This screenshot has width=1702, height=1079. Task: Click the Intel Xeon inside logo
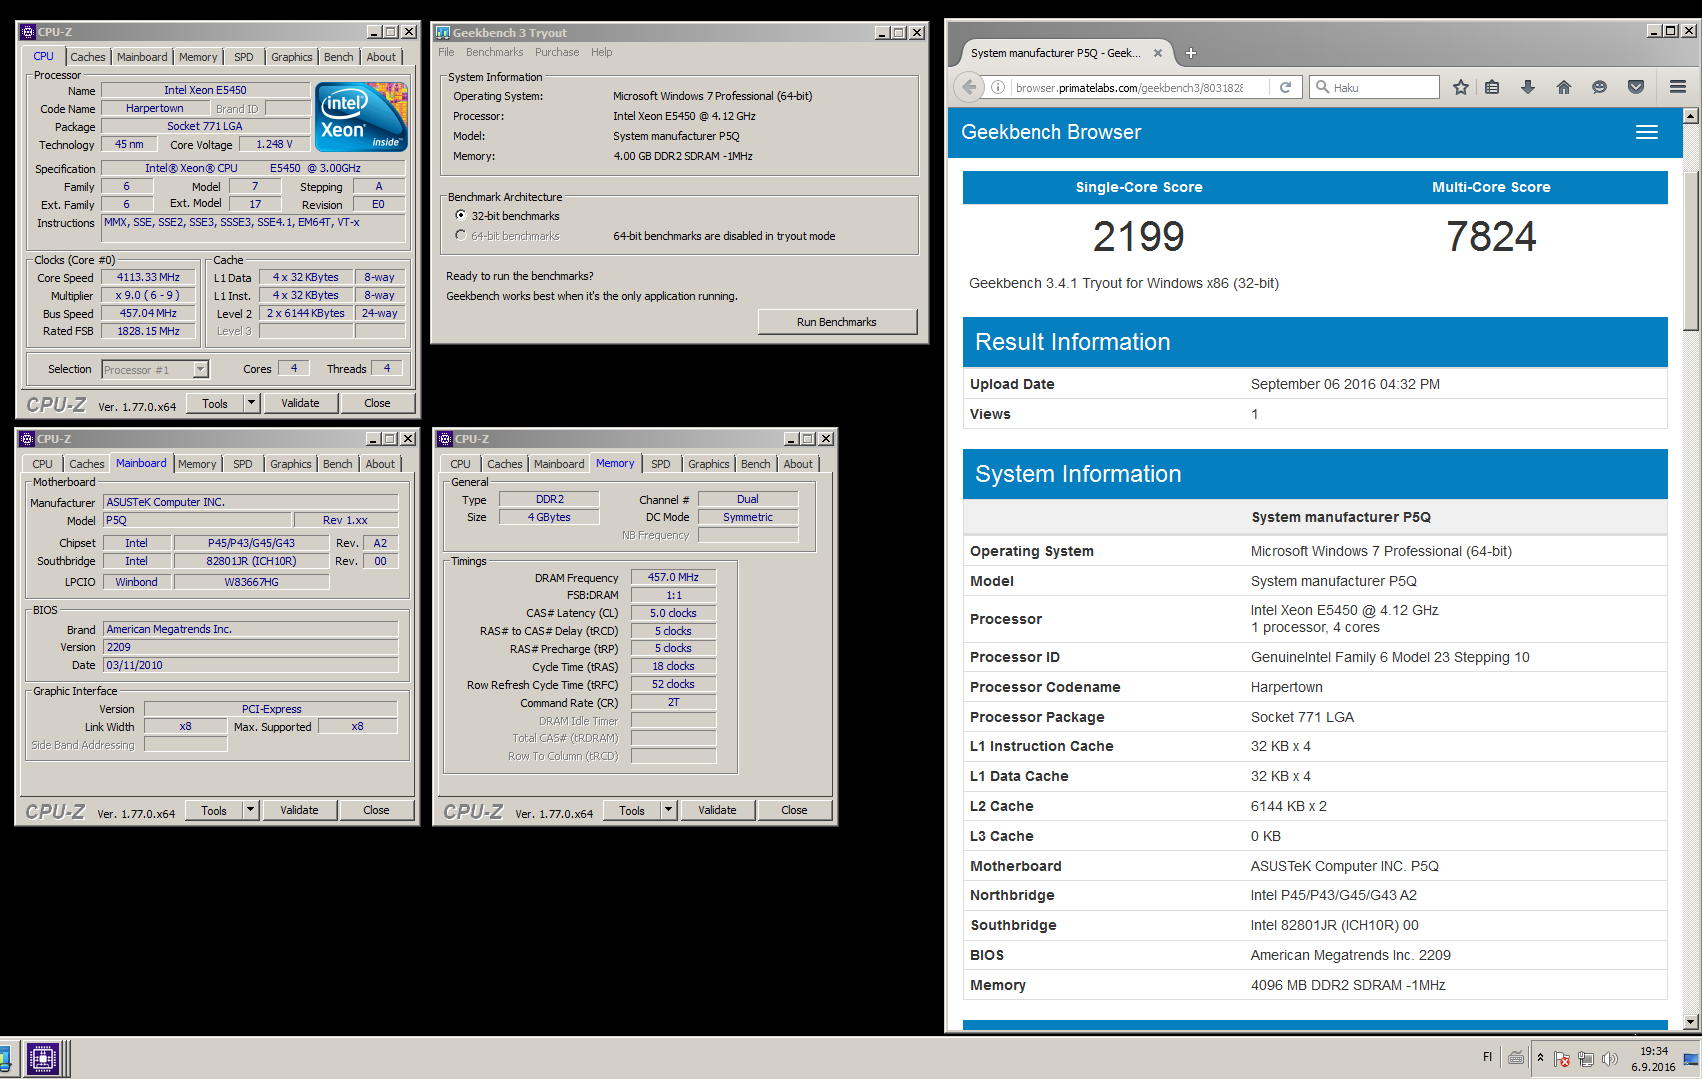coord(361,117)
